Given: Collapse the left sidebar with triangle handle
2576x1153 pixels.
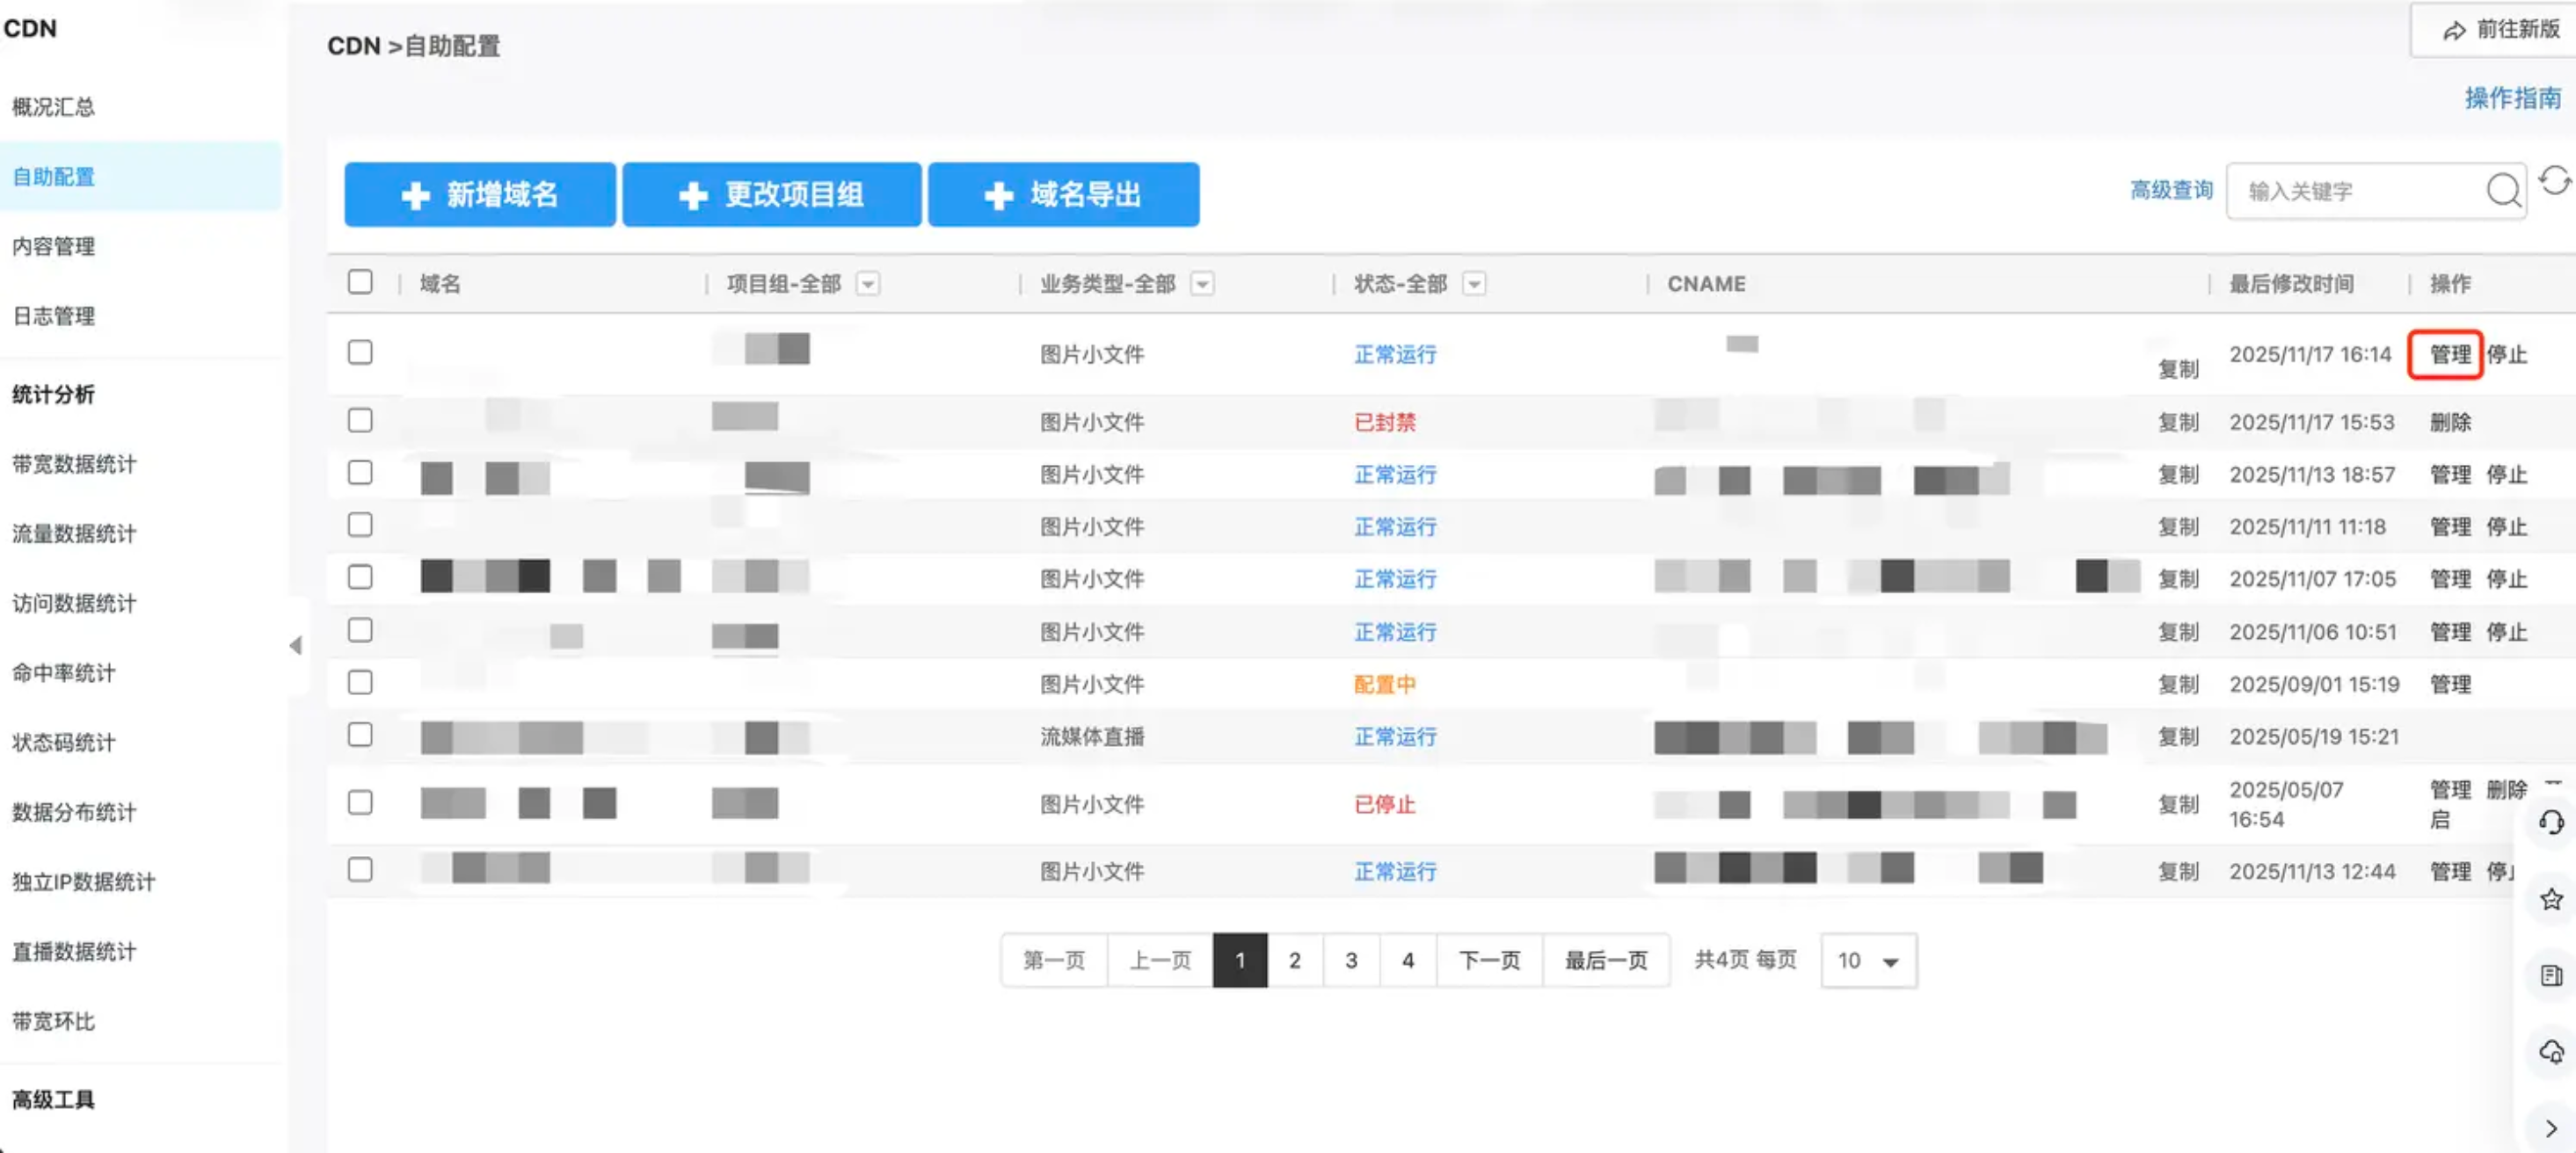Looking at the screenshot, I should (295, 645).
